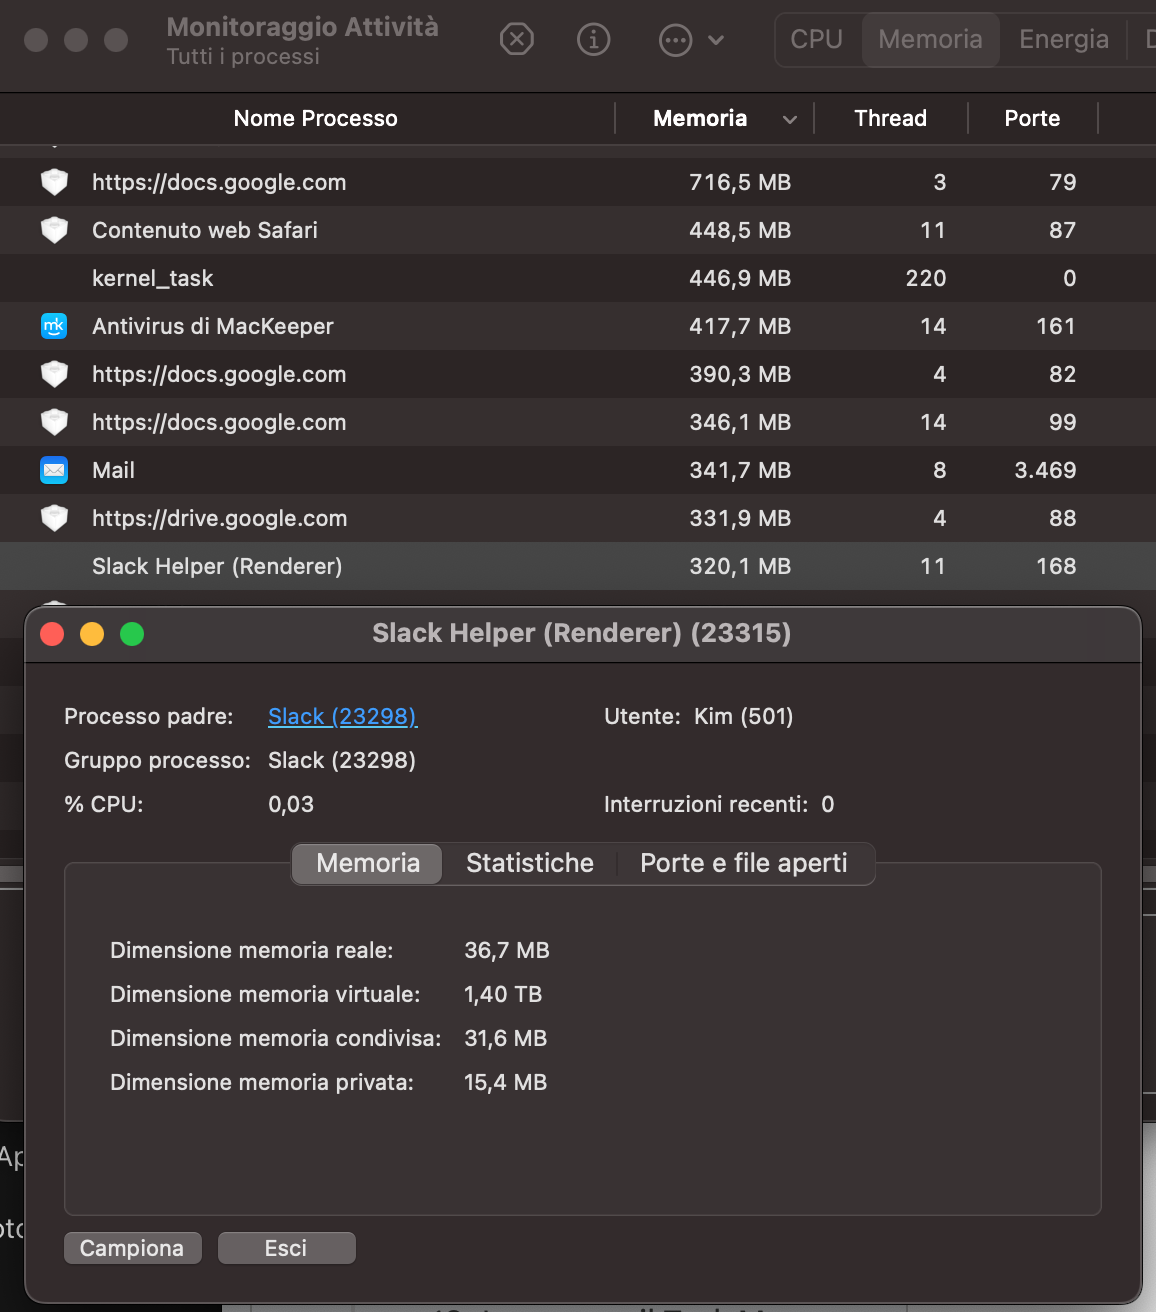Sort by the Thread column header
The width and height of the screenshot is (1156, 1312).
click(890, 118)
